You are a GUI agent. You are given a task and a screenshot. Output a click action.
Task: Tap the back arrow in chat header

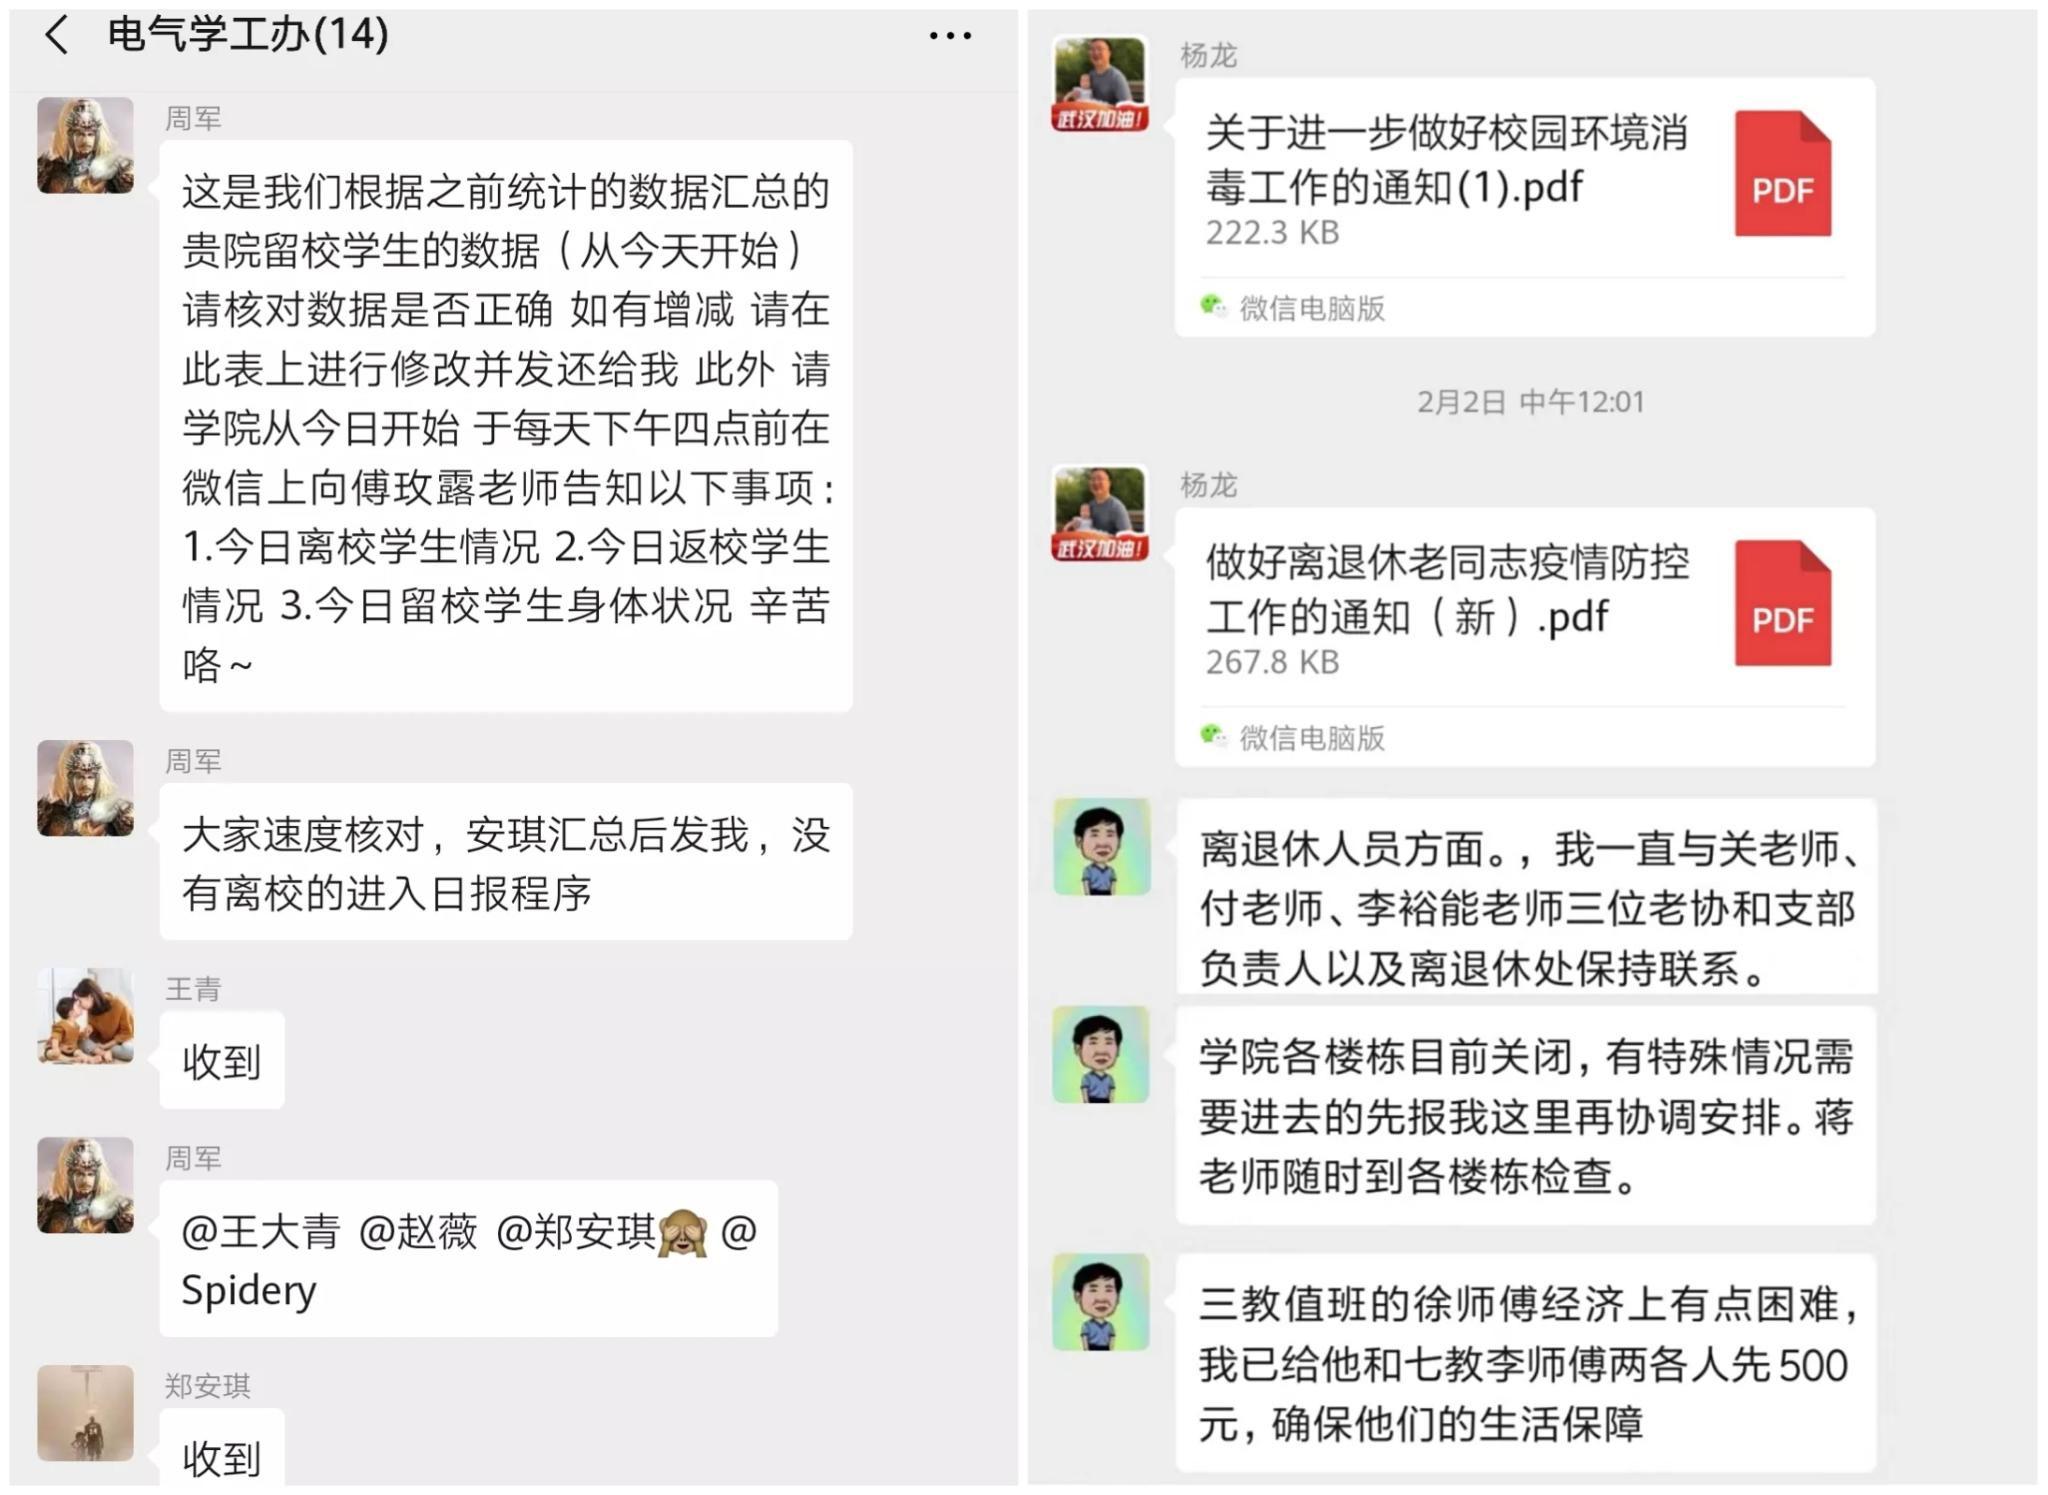57,36
